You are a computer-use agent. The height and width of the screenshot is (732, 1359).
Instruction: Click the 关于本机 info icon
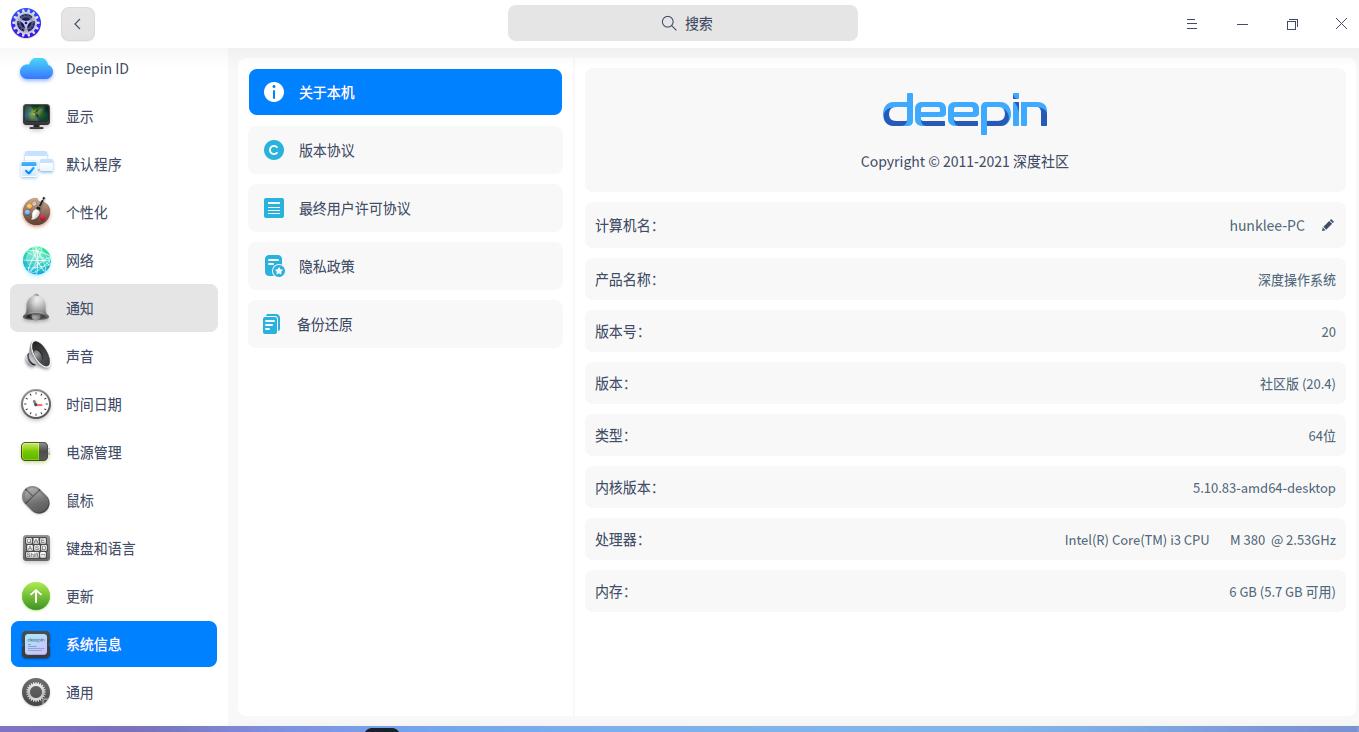point(273,92)
